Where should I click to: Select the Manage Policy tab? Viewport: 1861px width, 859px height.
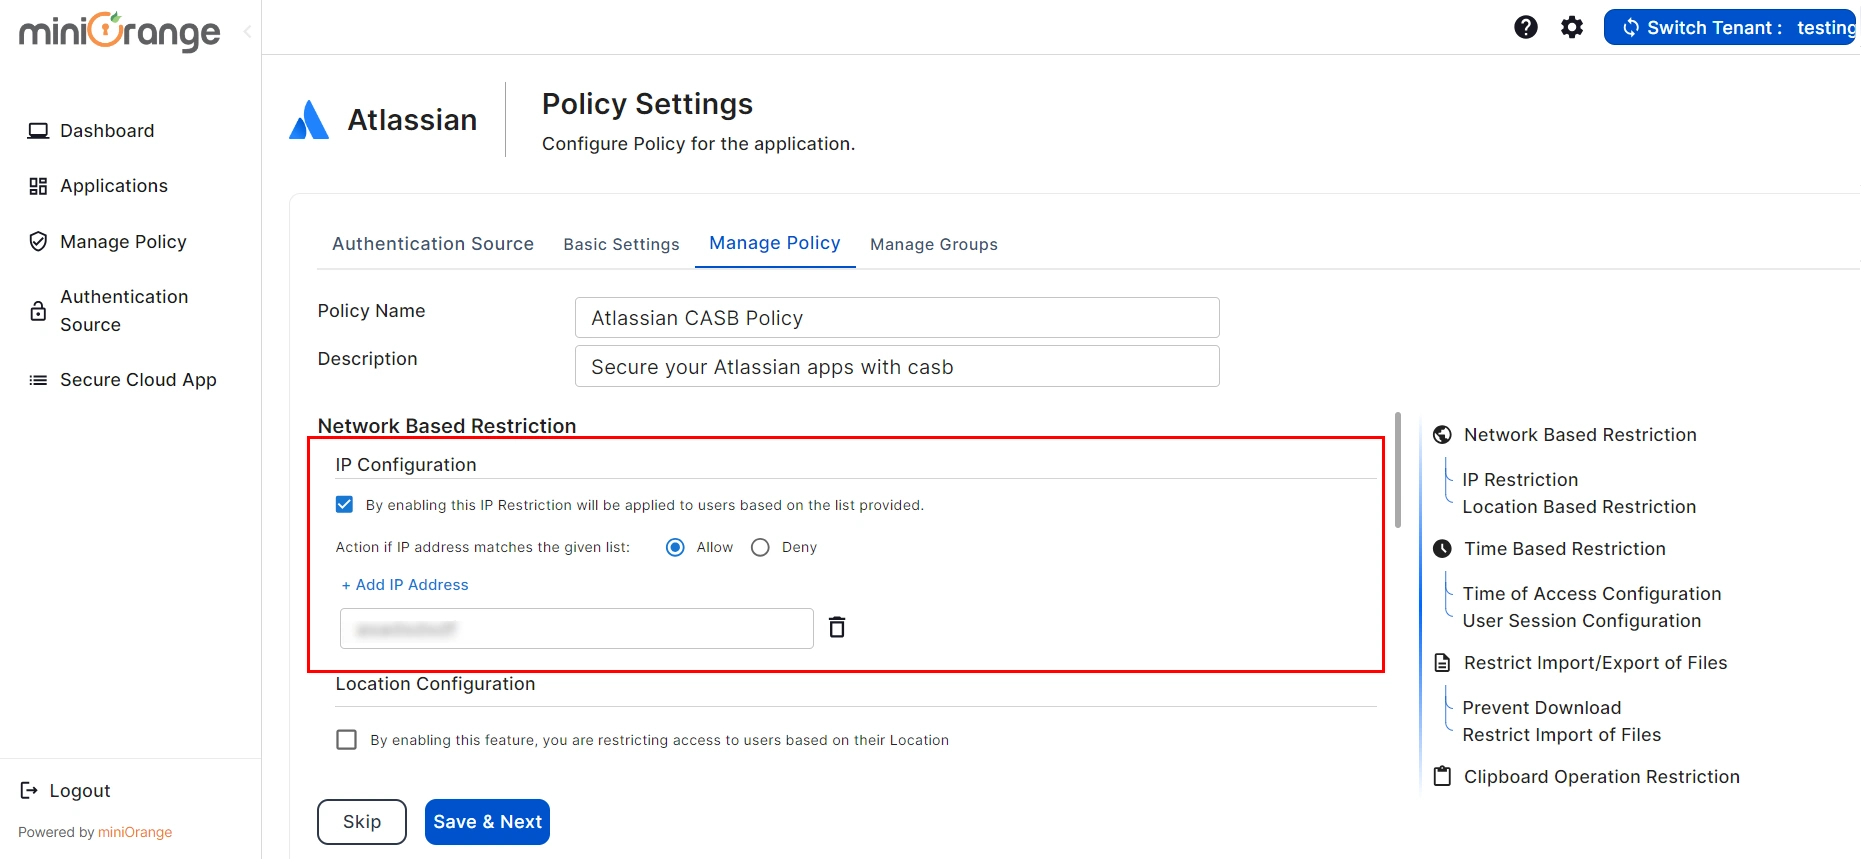[775, 243]
